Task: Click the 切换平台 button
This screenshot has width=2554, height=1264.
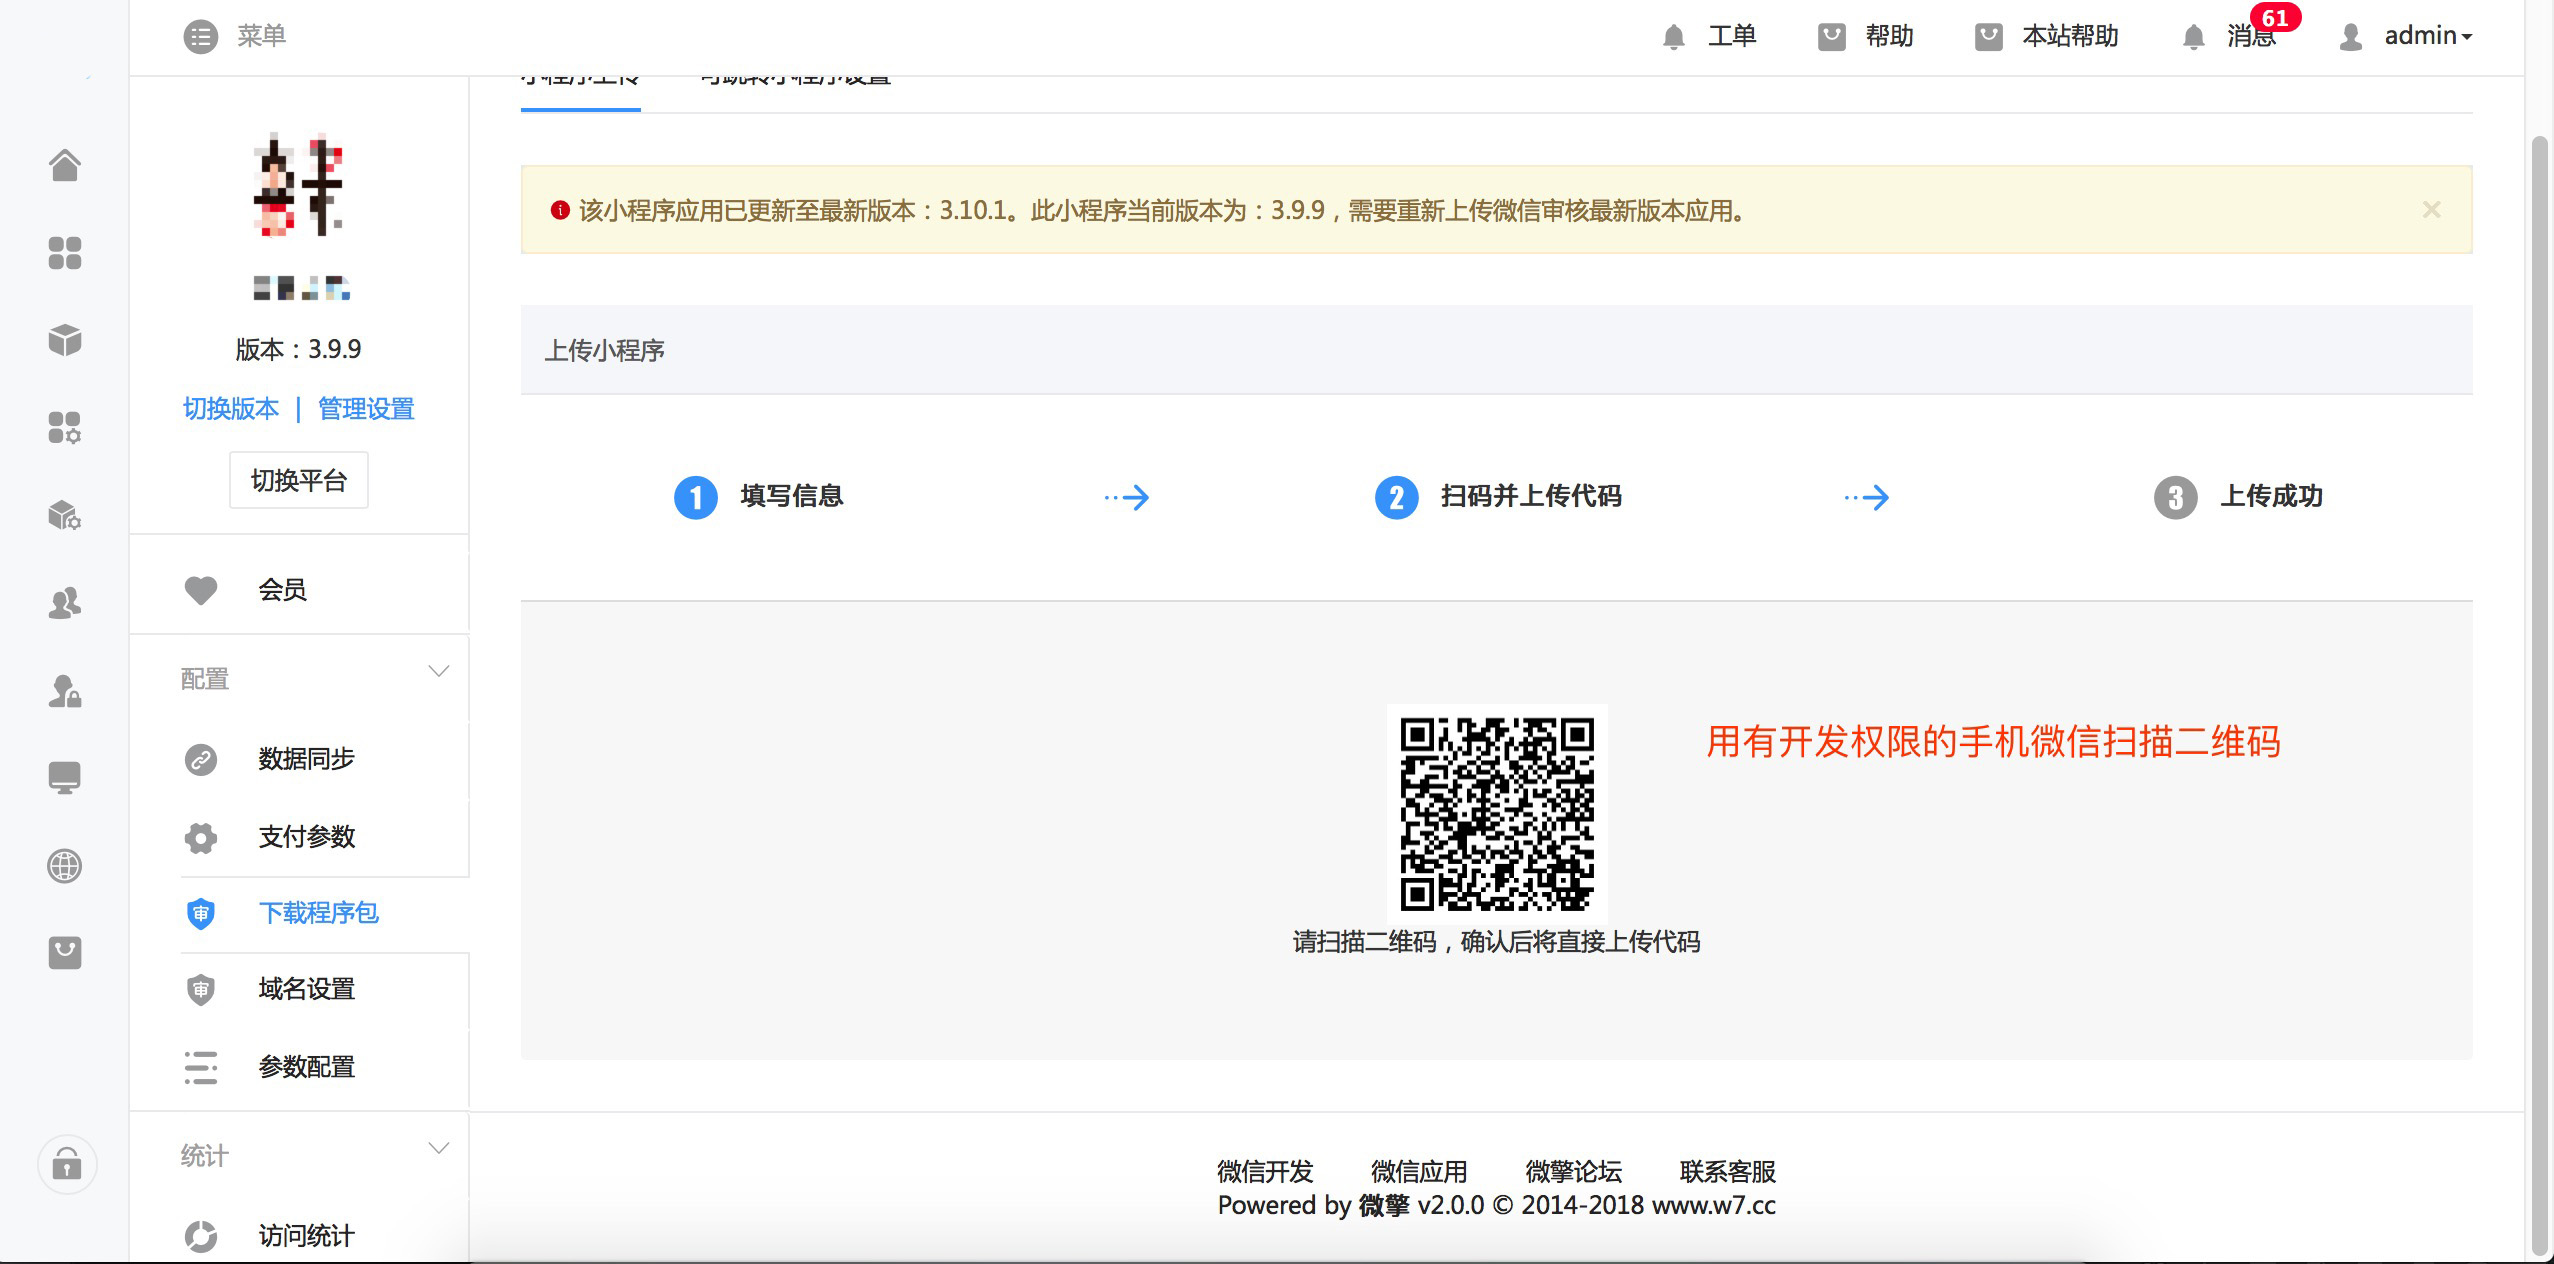Action: coord(299,481)
